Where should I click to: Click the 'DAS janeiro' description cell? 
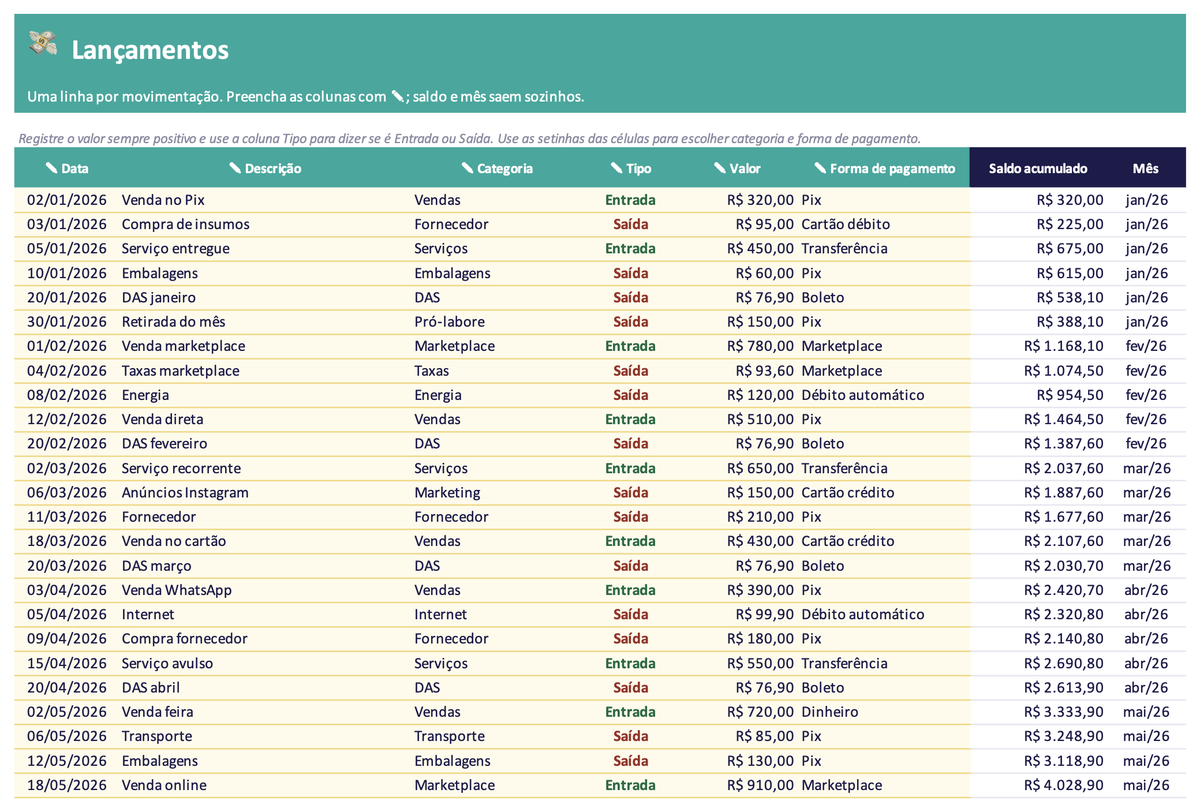pyautogui.click(x=265, y=297)
